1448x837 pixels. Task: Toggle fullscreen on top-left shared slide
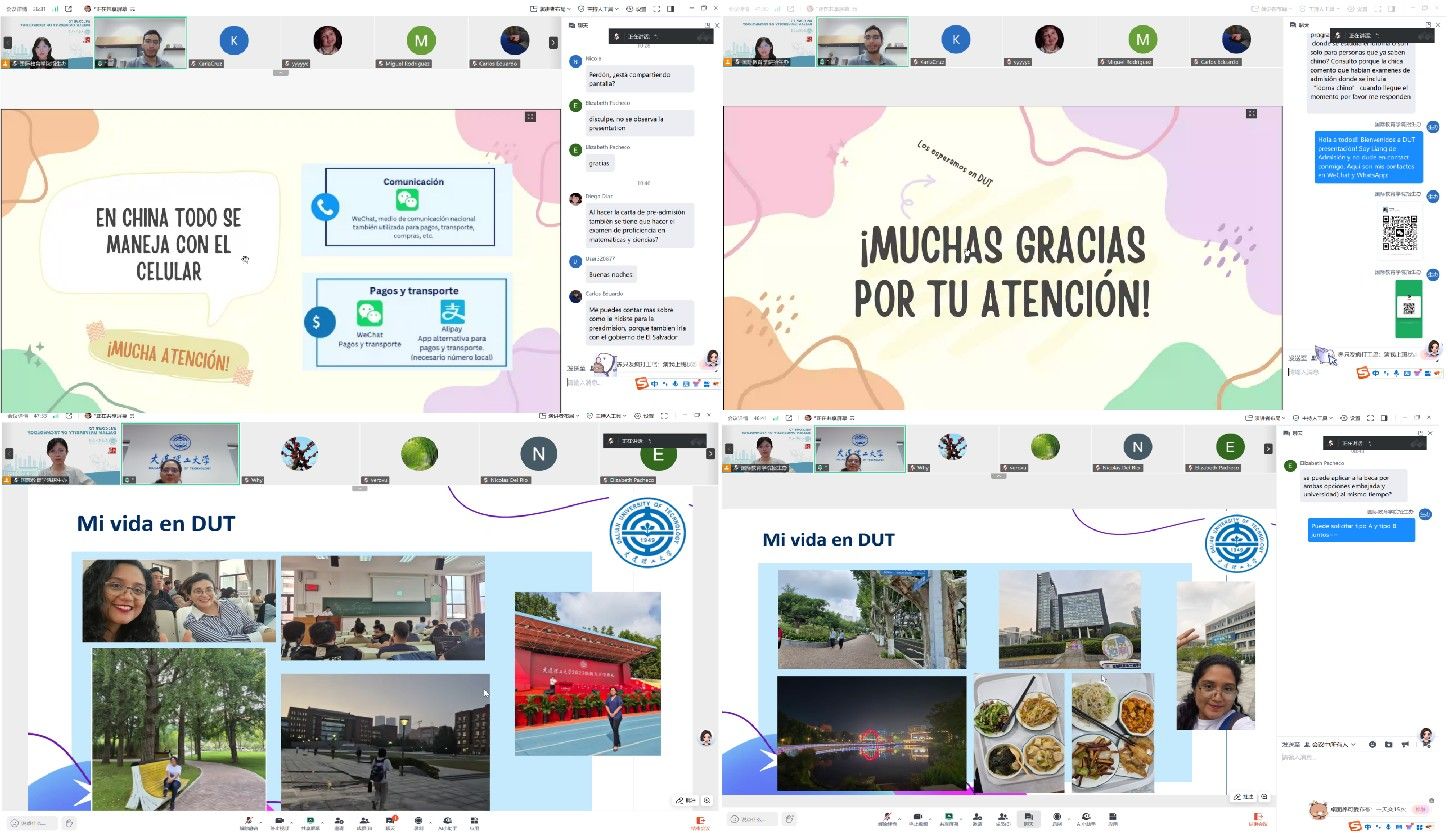pos(530,117)
